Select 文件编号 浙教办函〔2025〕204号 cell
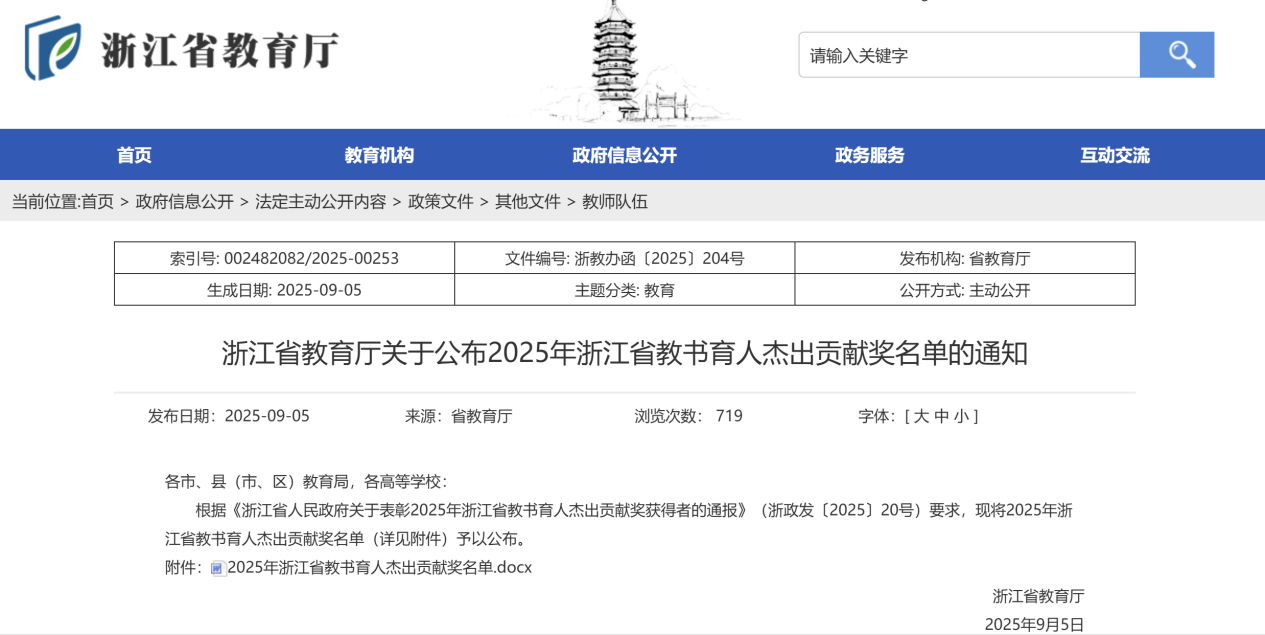This screenshot has width=1265, height=635. [x=625, y=258]
